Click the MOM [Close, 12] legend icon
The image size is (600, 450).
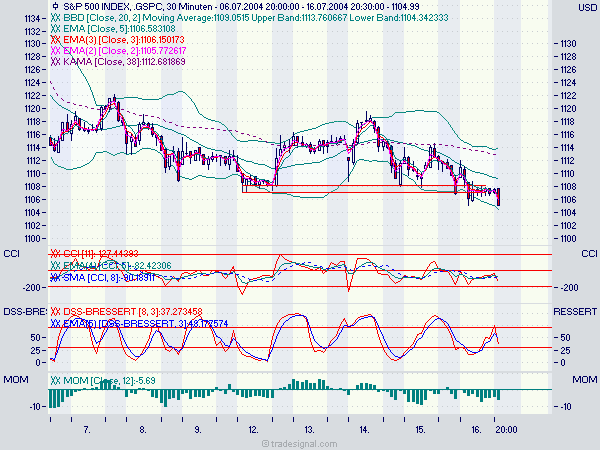(x=55, y=381)
